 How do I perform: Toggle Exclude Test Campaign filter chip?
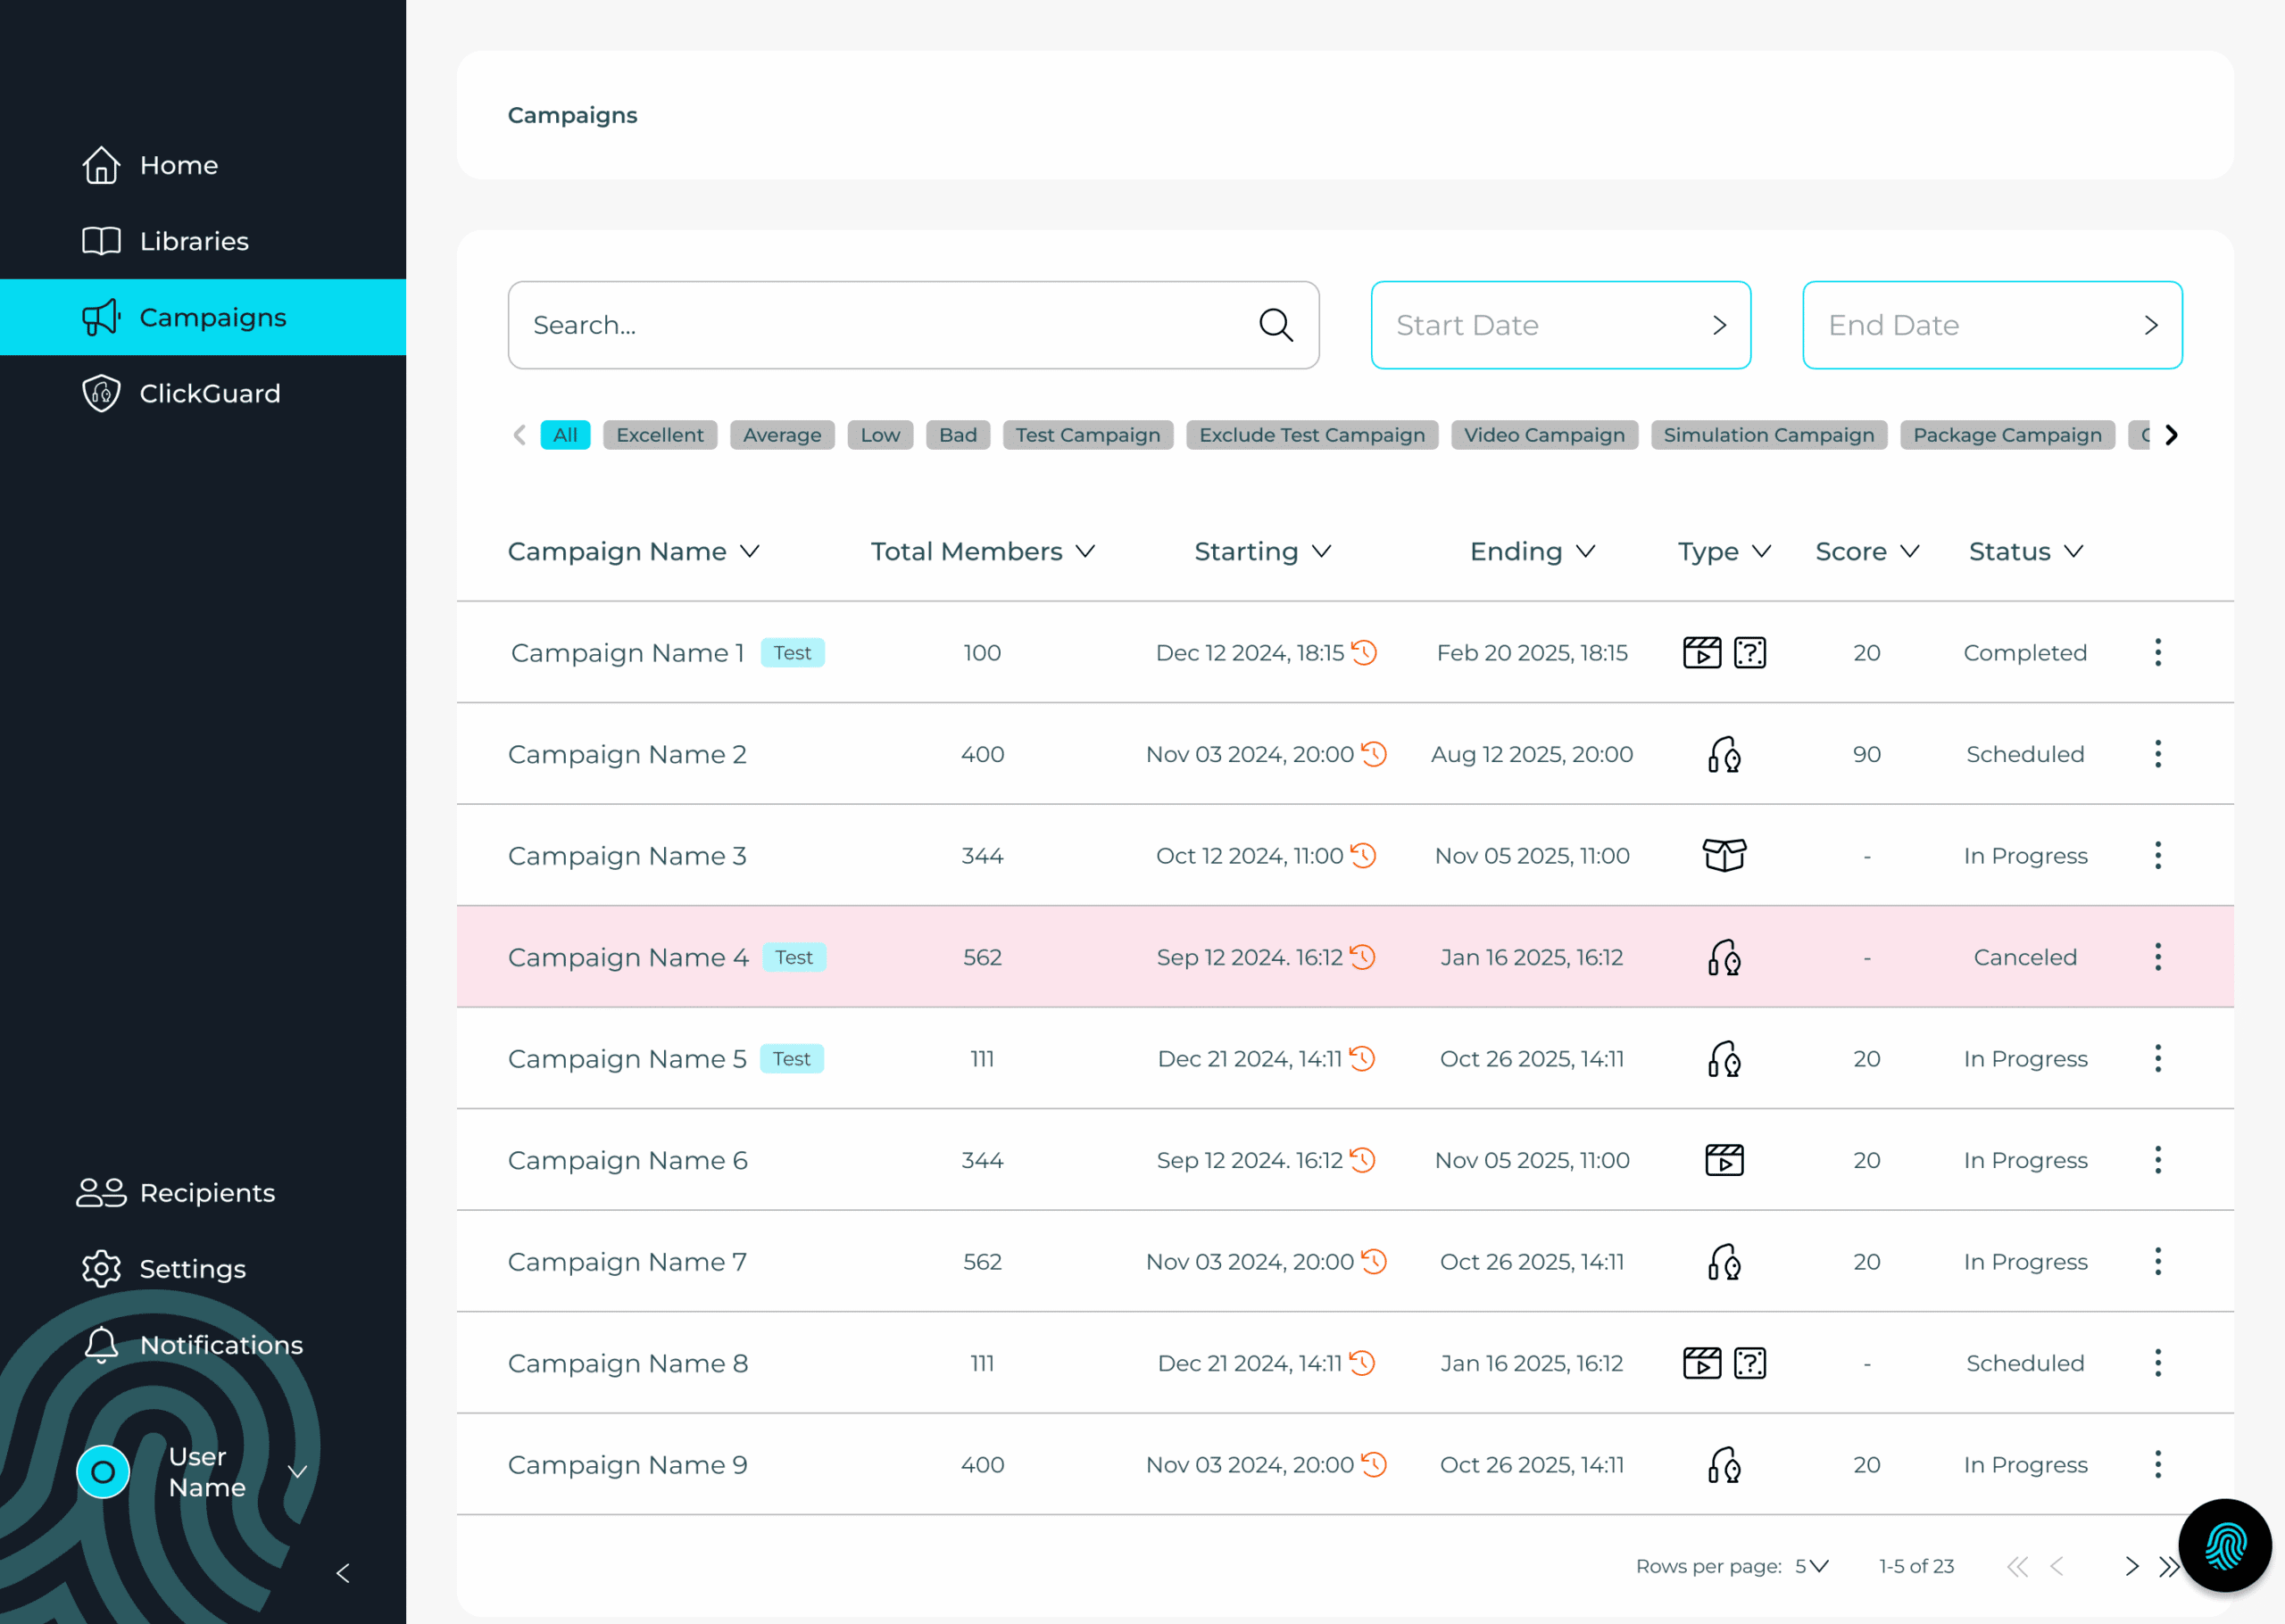click(1312, 435)
